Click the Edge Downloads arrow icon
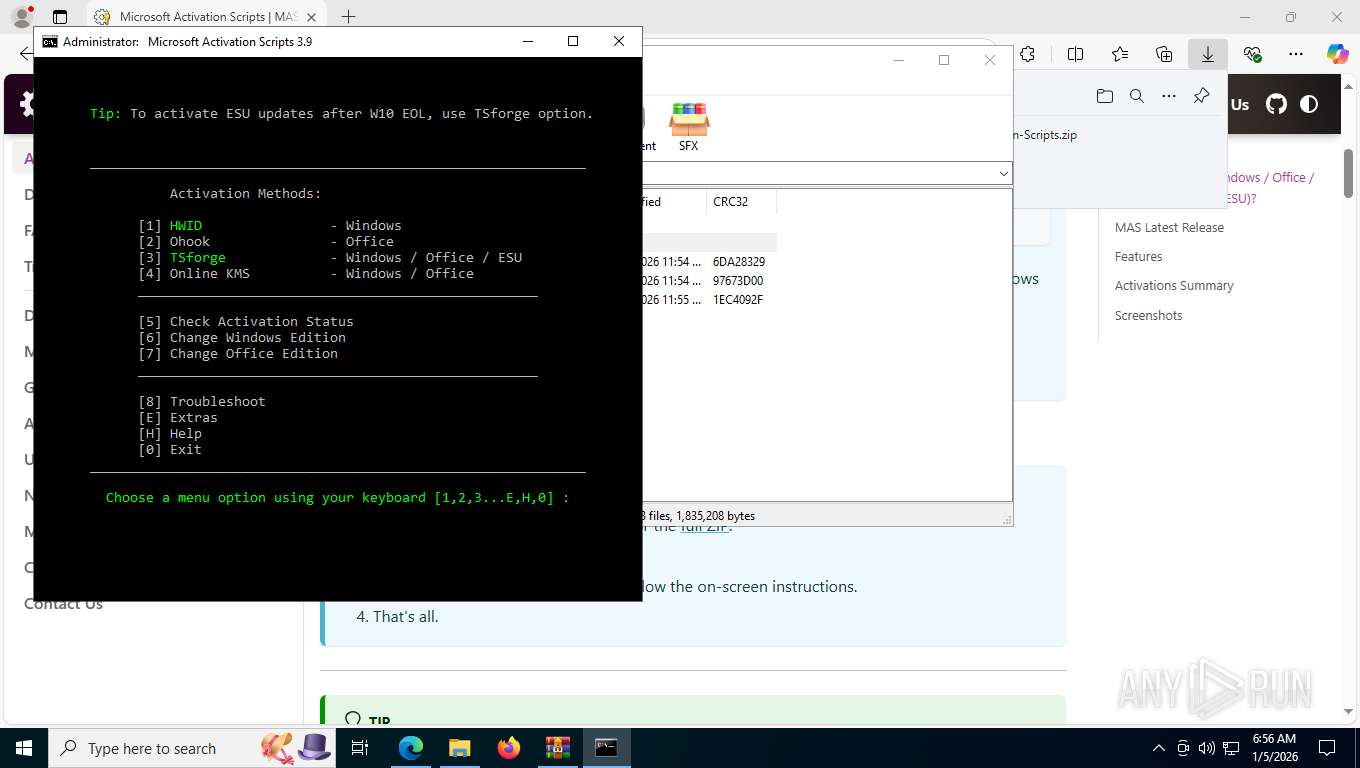This screenshot has height=768, width=1360. 1208,54
